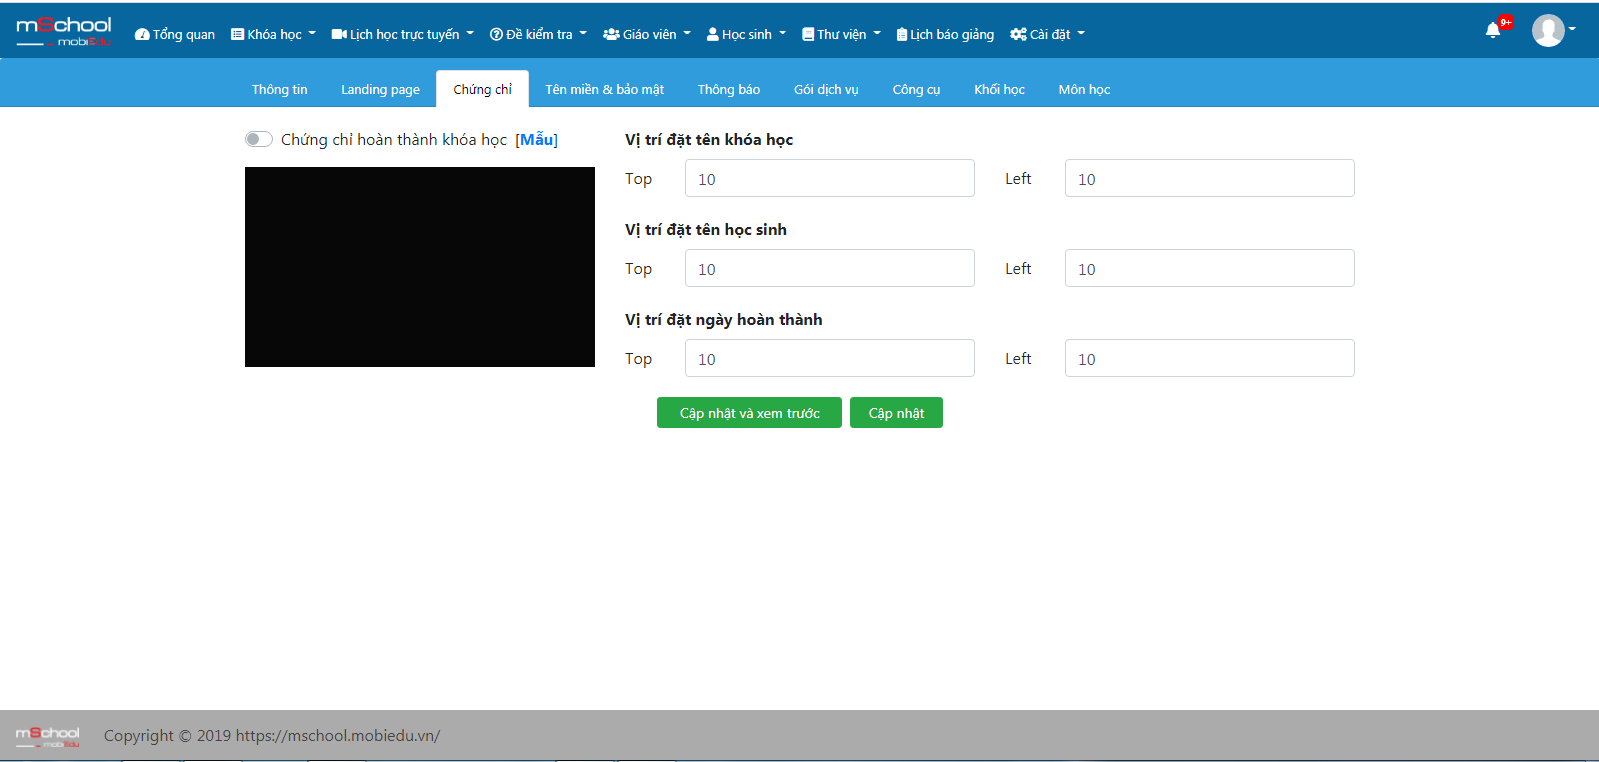Expand the Cài đặt dropdown arrow
This screenshot has width=1599, height=762.
point(1081,33)
